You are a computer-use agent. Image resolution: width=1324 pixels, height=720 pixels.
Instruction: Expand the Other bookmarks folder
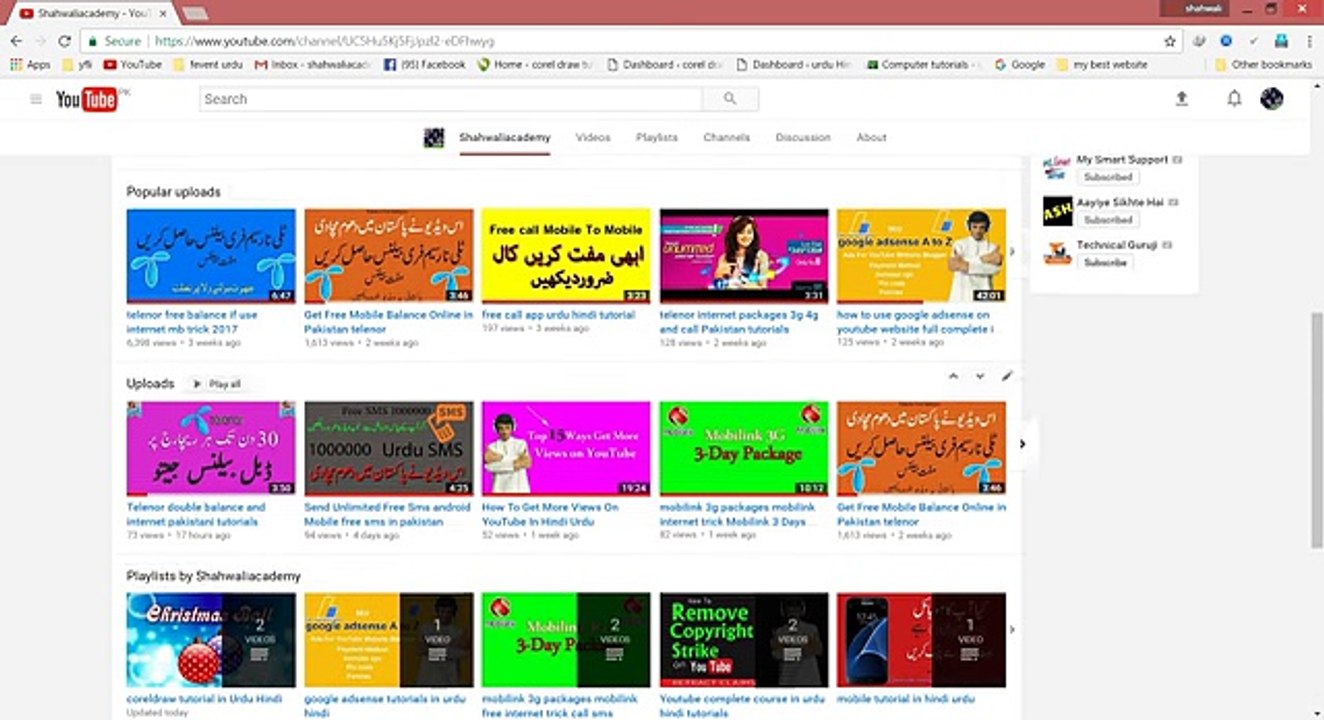pyautogui.click(x=1262, y=64)
